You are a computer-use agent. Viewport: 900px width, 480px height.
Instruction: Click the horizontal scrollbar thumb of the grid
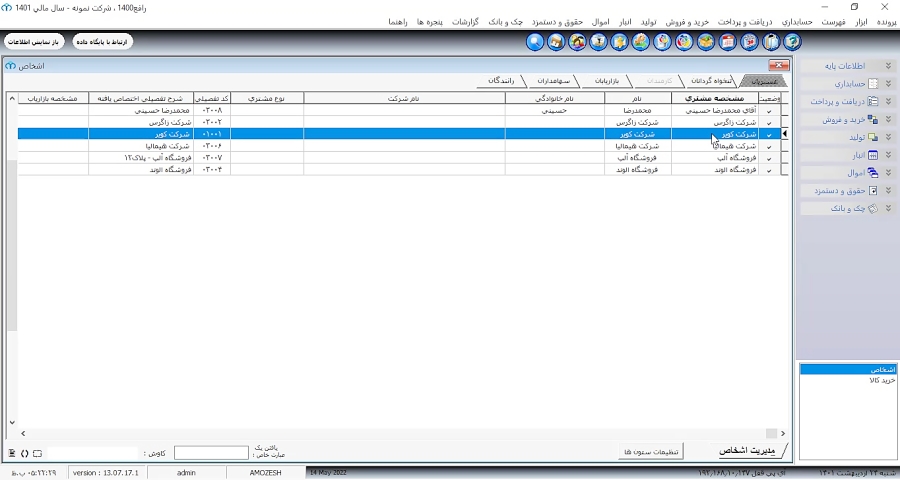pos(771,433)
